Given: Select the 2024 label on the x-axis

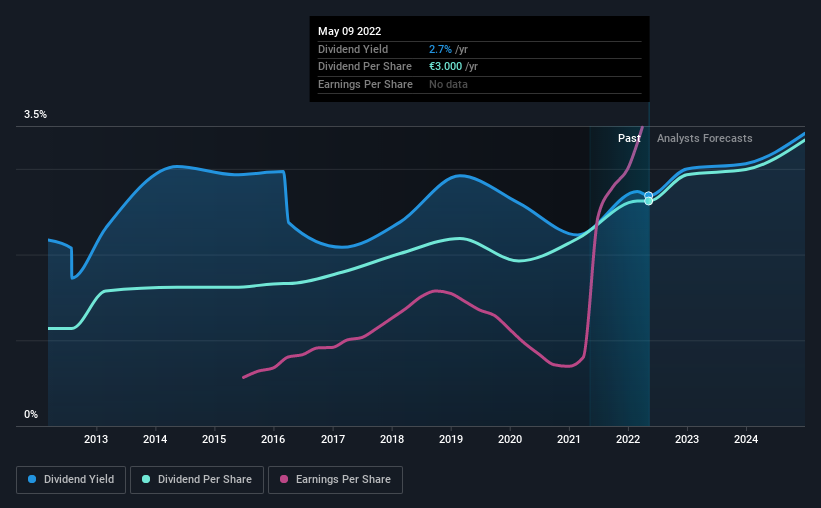Looking at the screenshot, I should click(x=746, y=439).
